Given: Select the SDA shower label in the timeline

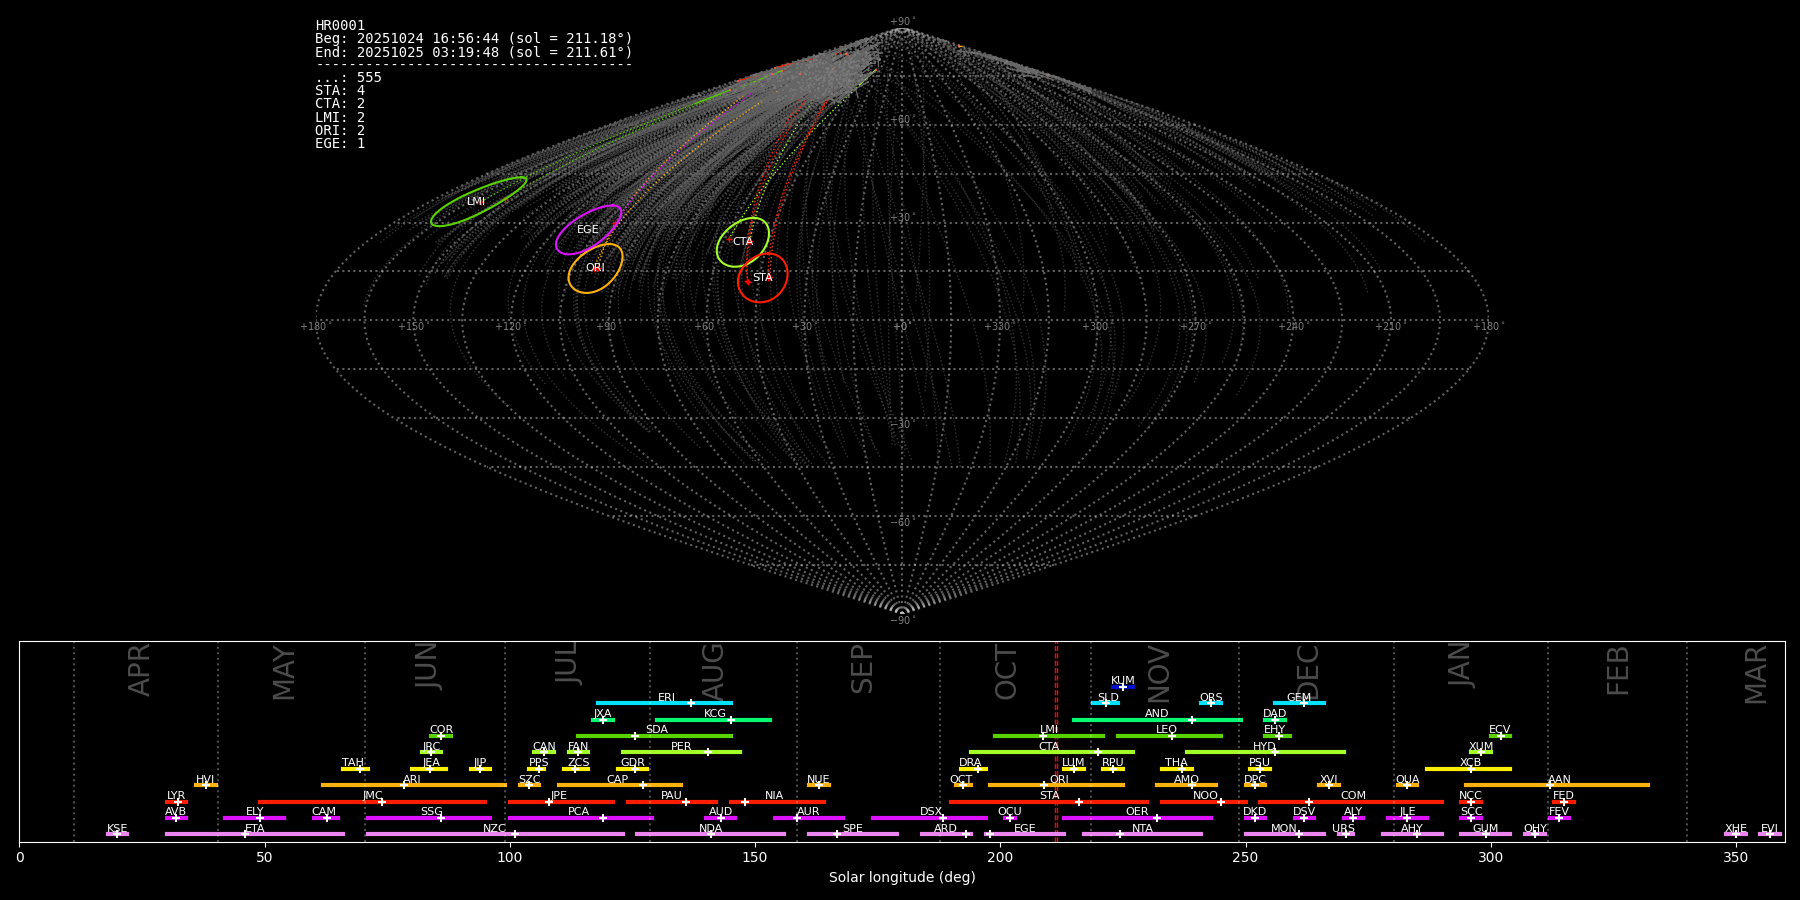Looking at the screenshot, I should tap(657, 730).
